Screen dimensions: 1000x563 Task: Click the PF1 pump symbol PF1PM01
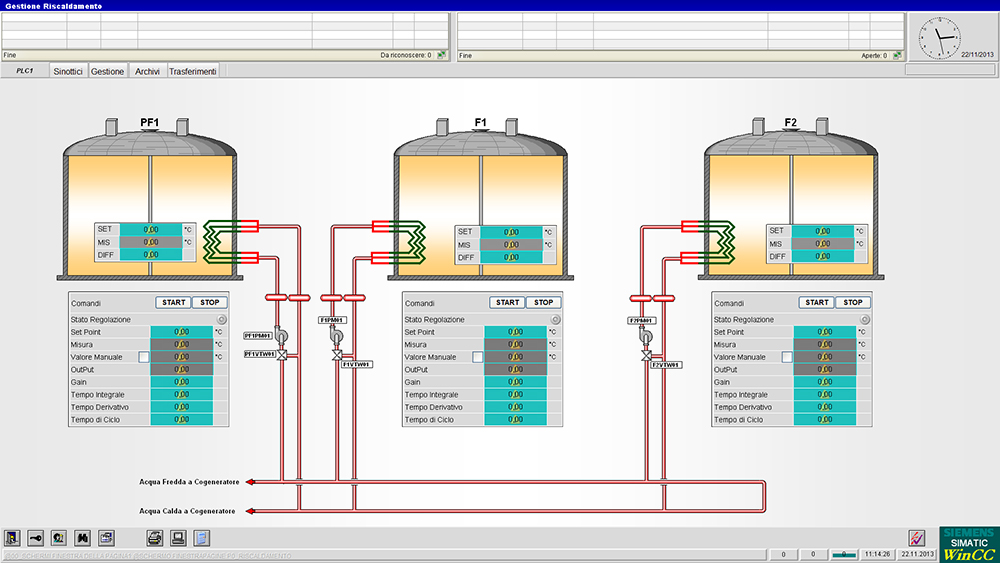point(281,336)
